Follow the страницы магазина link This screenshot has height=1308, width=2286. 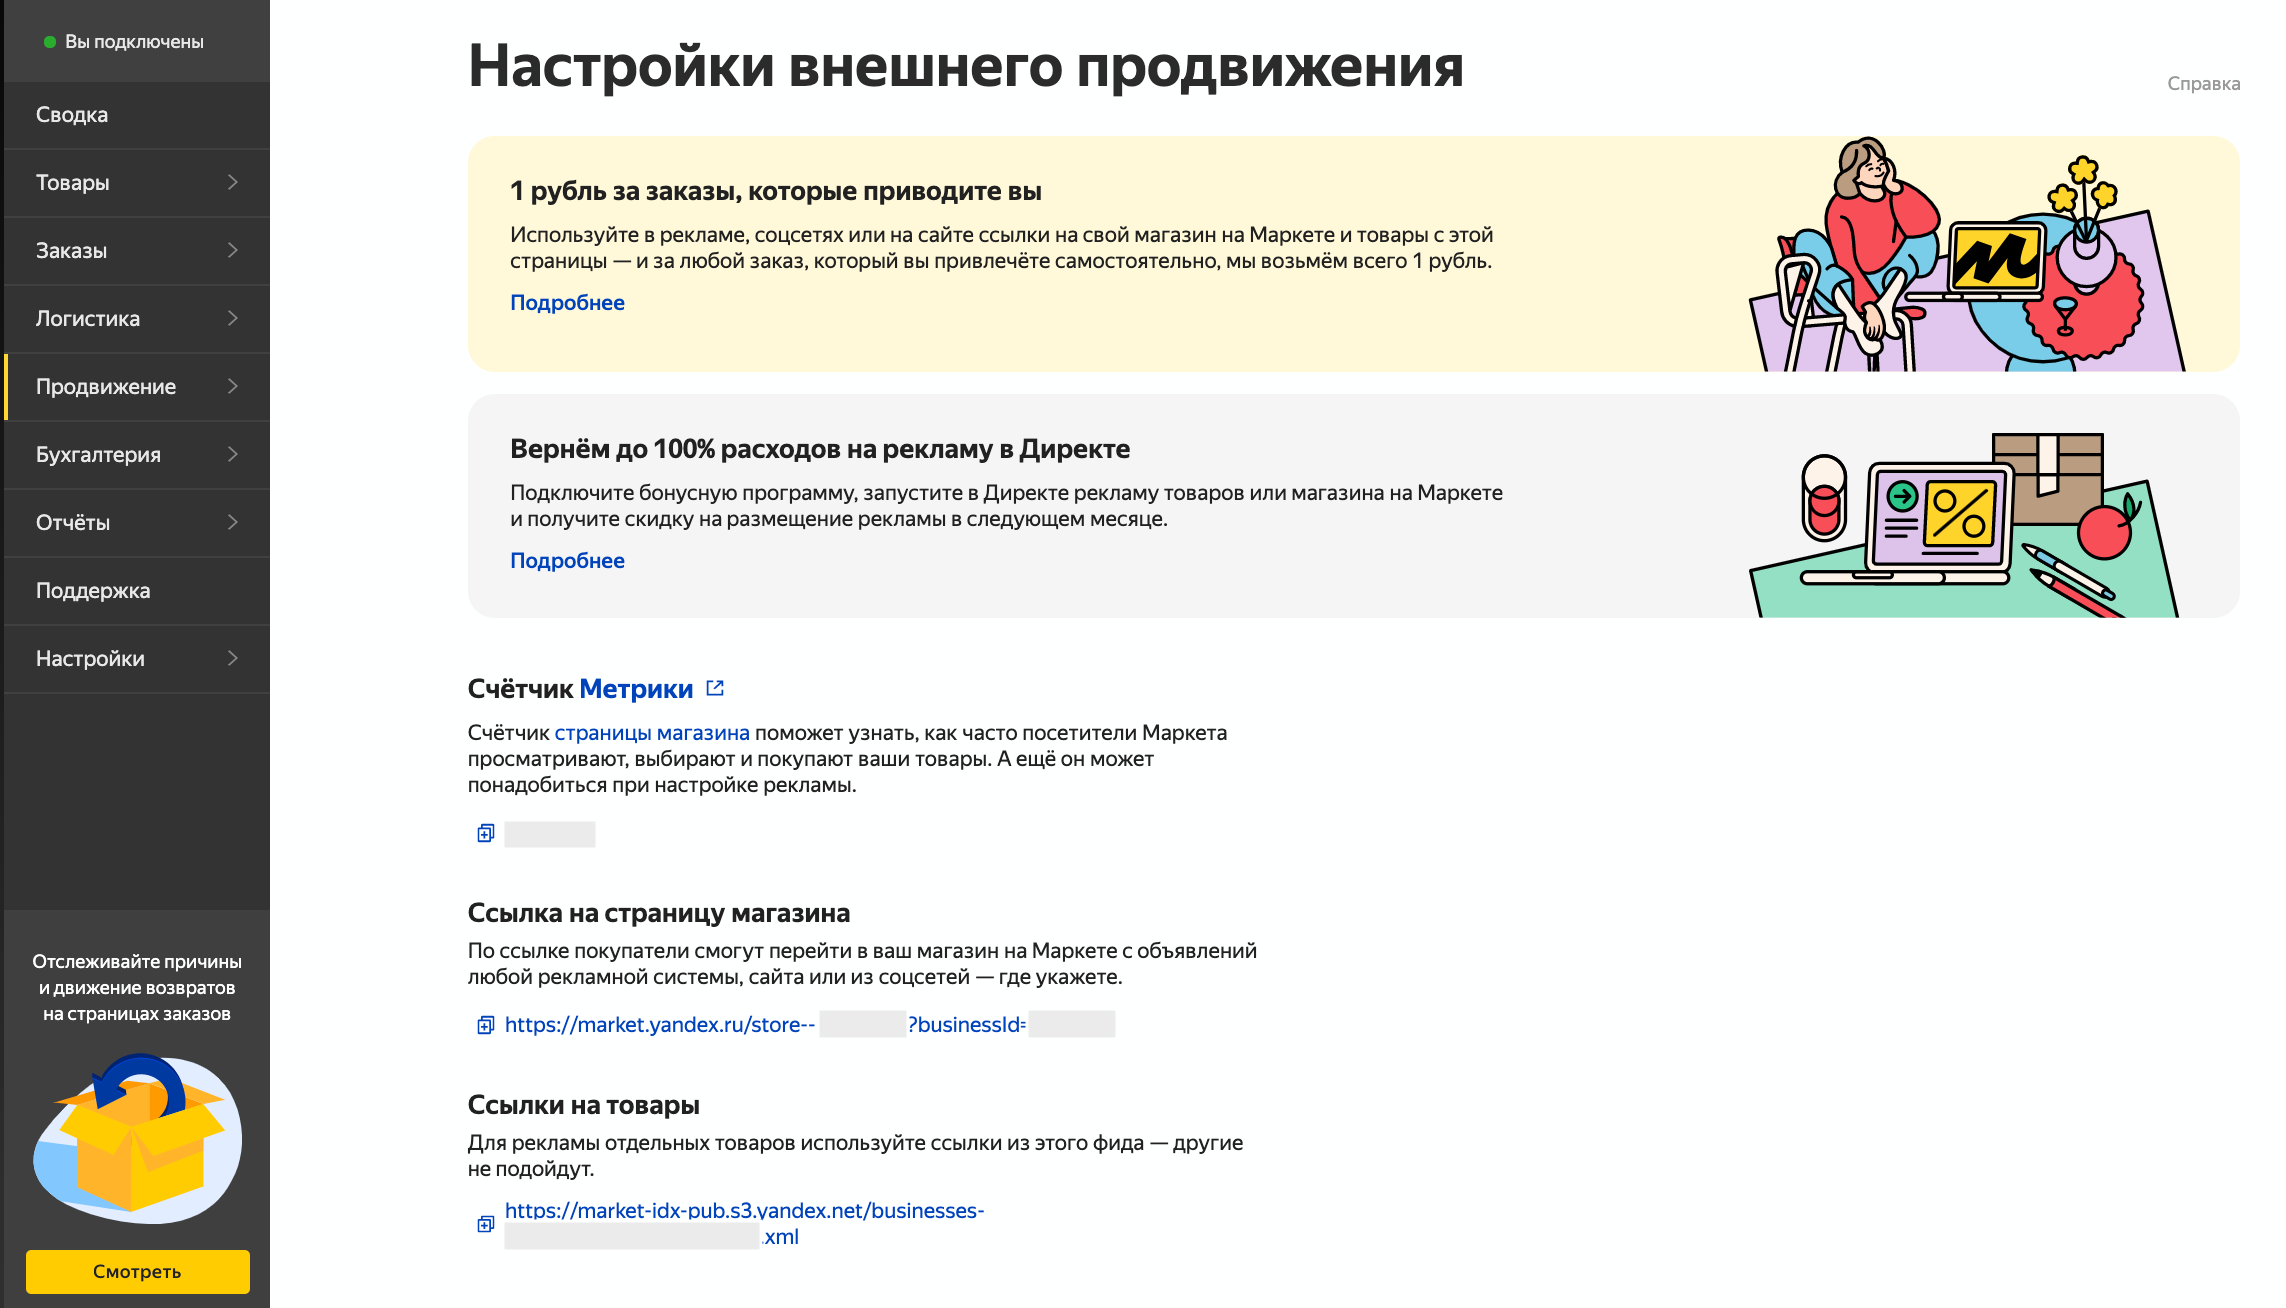(x=651, y=733)
